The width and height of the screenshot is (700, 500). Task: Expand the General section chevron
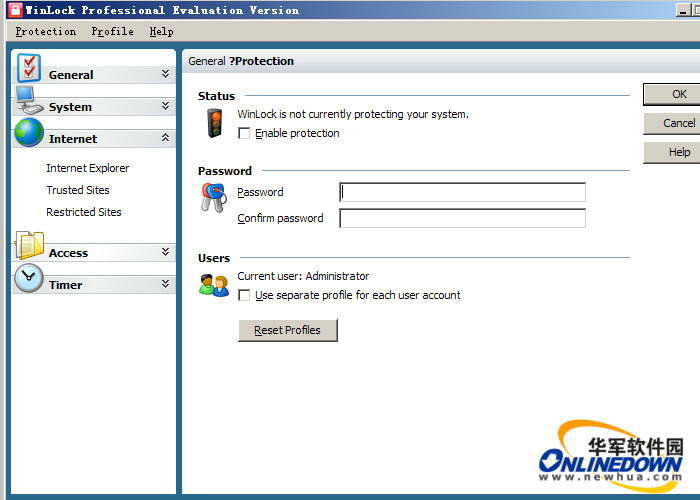[166, 74]
